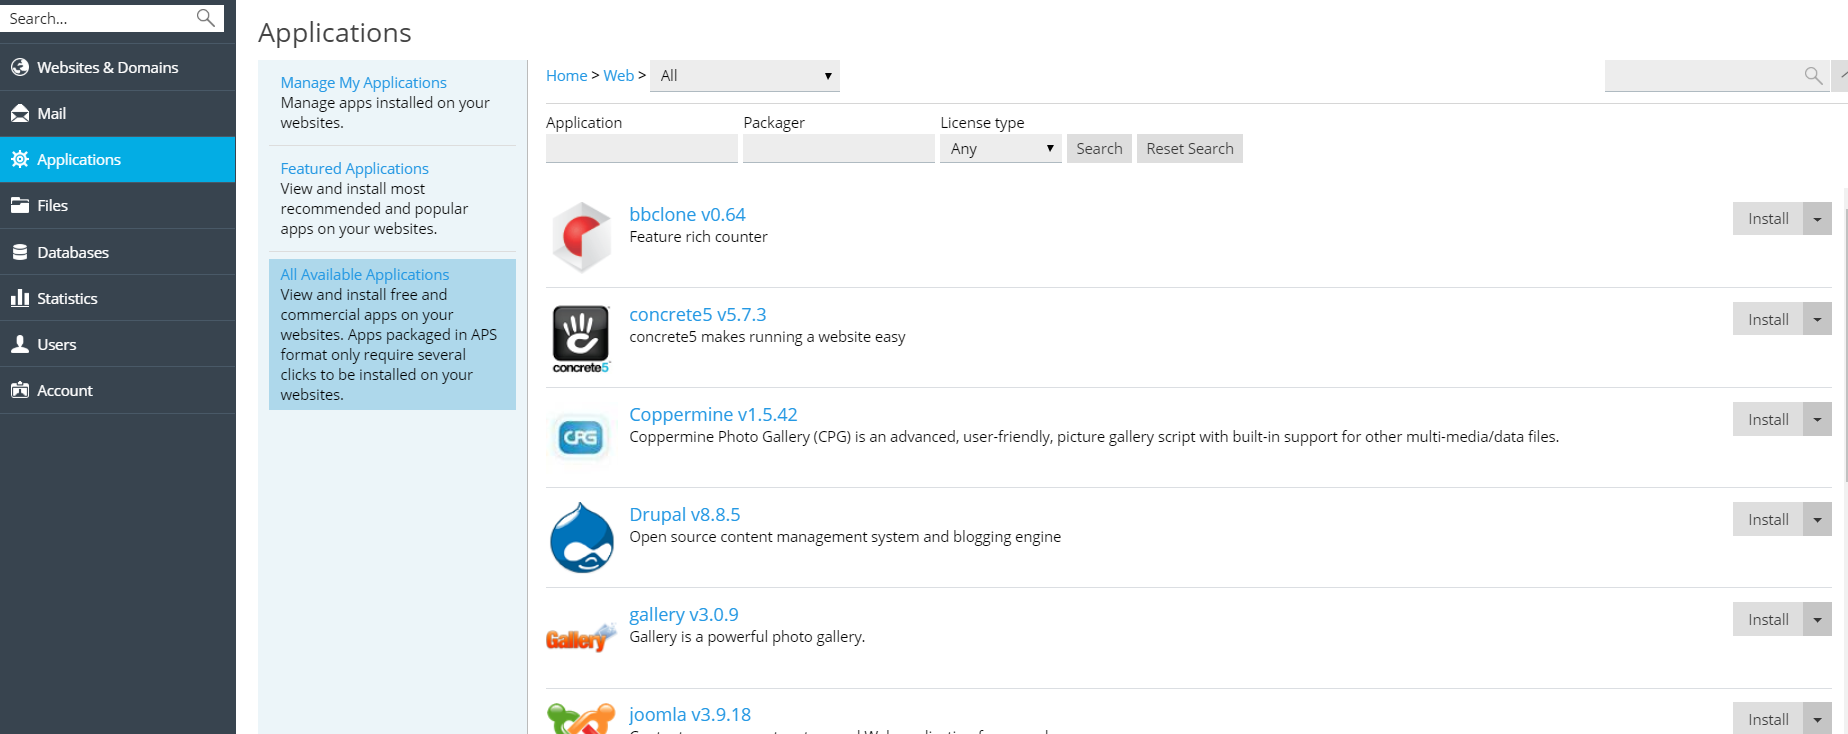Install the Coppermine application

tap(1768, 419)
